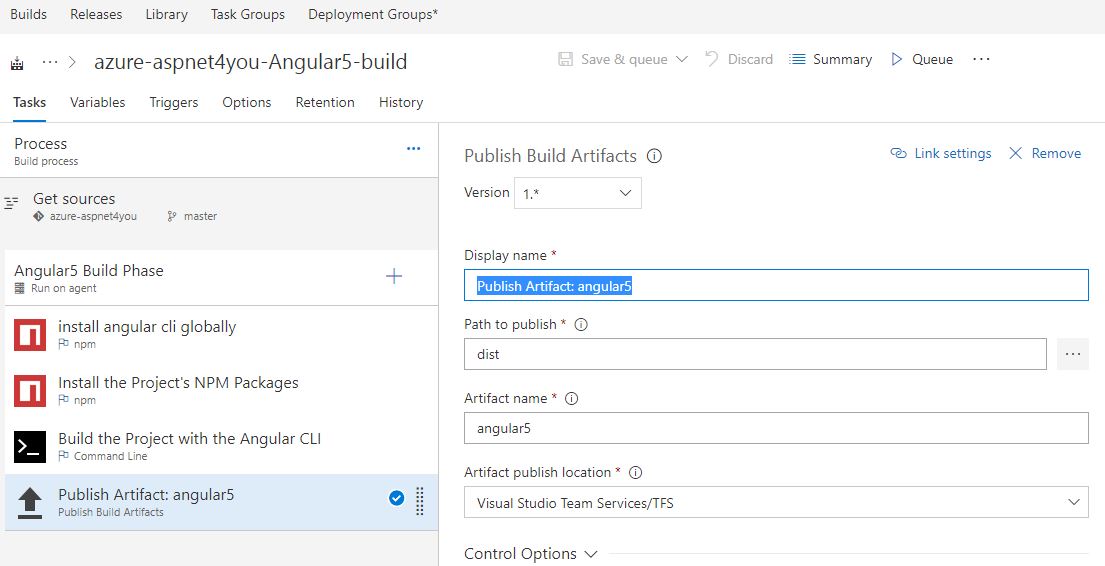Switch to the Retention tab
Screen dimensions: 1105x566
325,102
